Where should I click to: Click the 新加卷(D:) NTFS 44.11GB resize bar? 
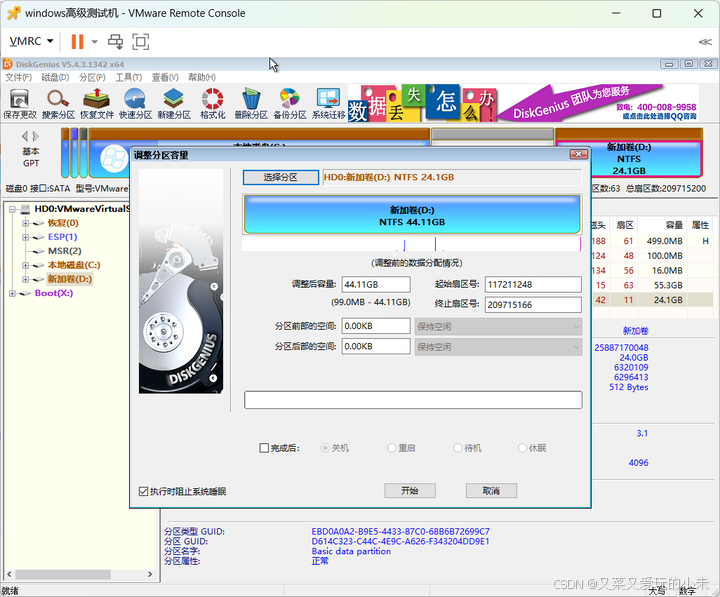tap(412, 214)
